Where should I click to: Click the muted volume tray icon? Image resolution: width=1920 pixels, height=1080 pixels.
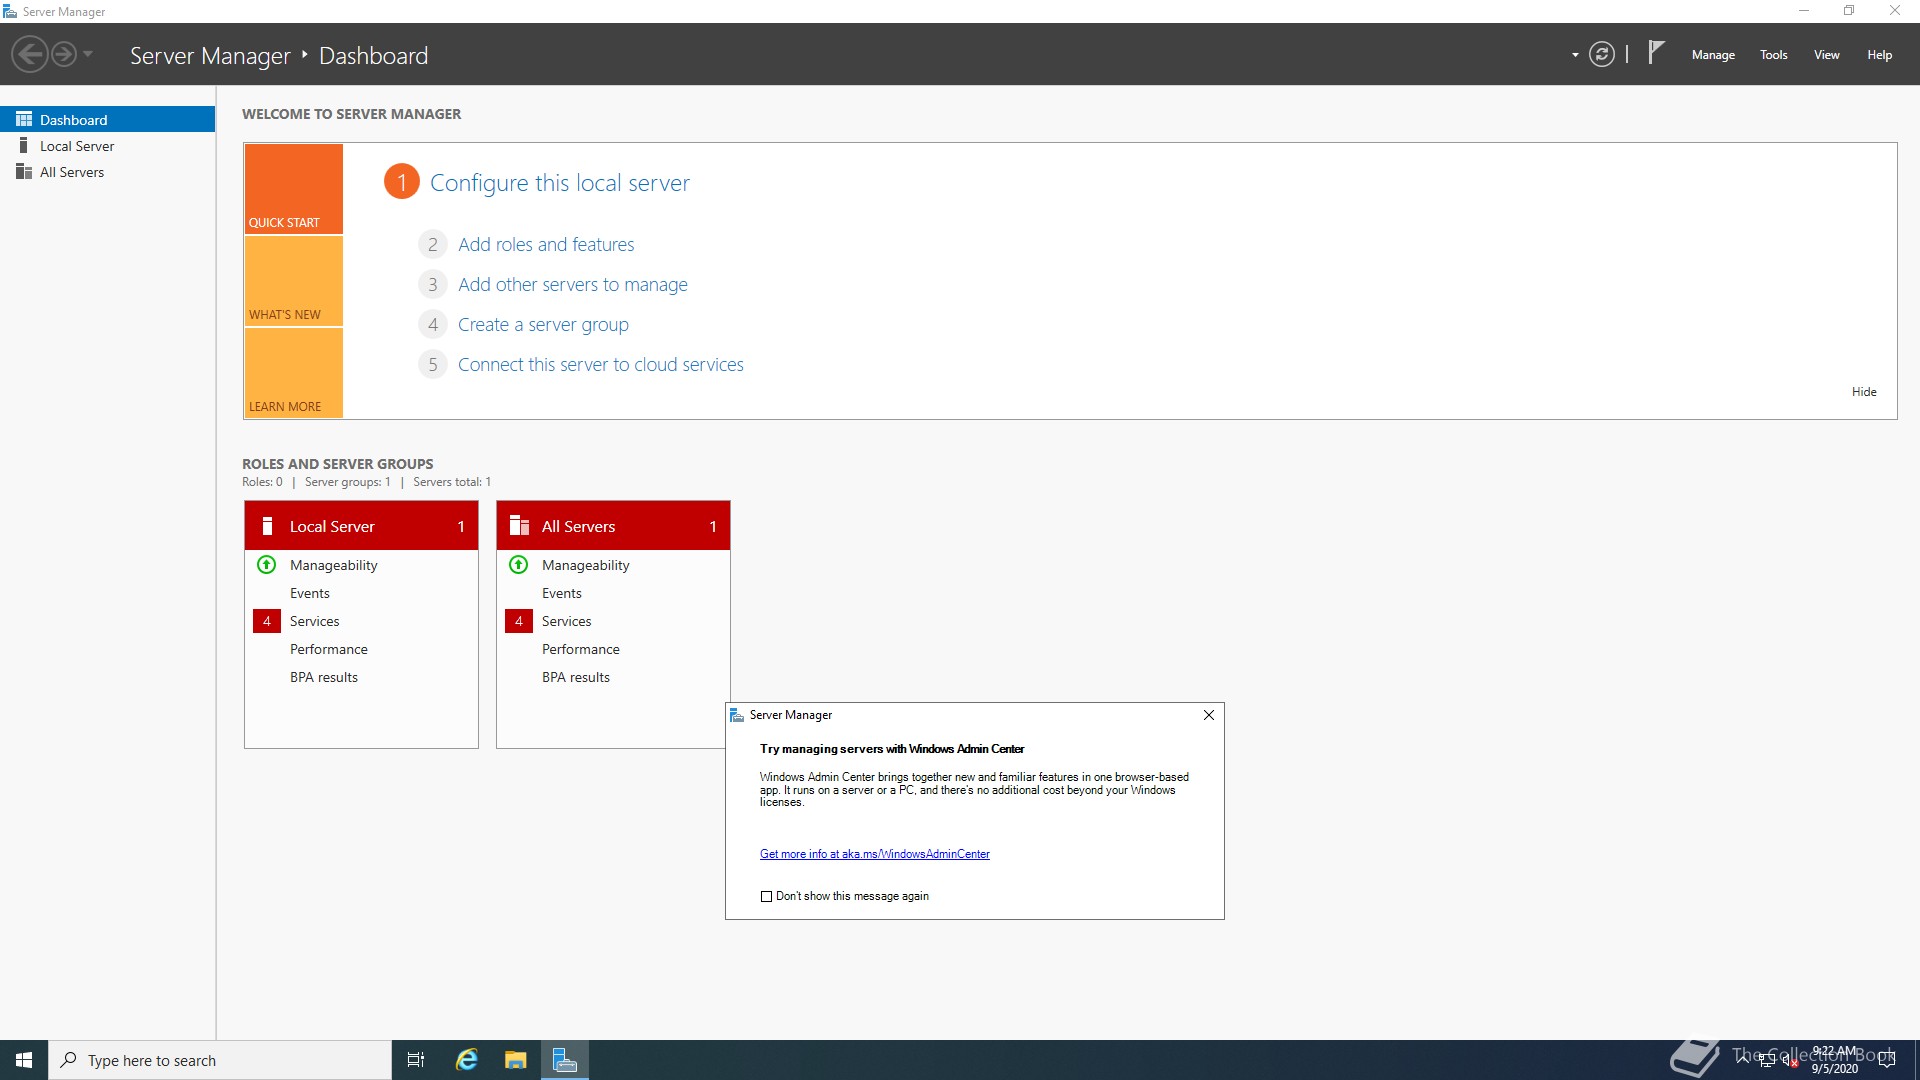[x=1789, y=1060]
